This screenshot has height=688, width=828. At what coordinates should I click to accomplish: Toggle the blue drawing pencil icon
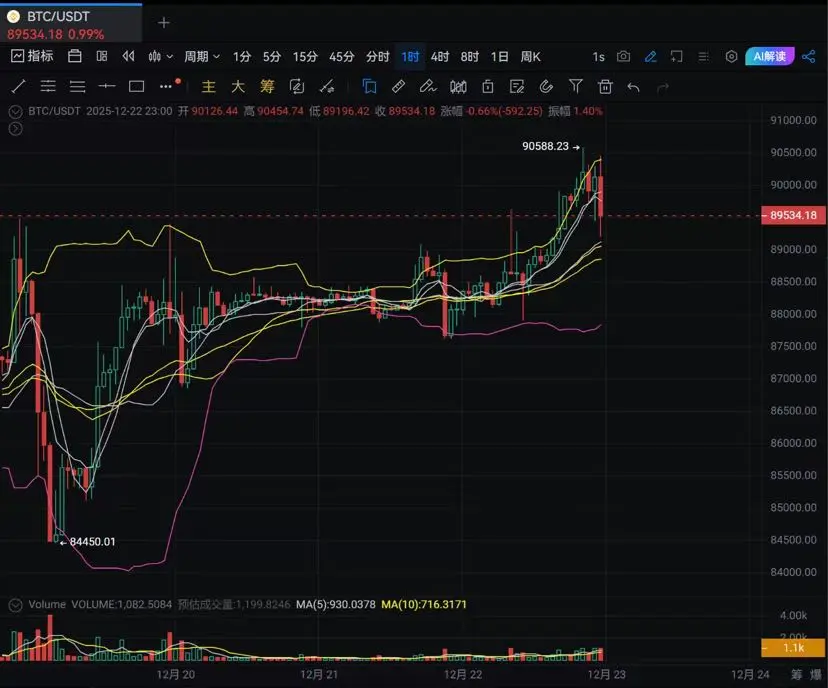coord(651,56)
